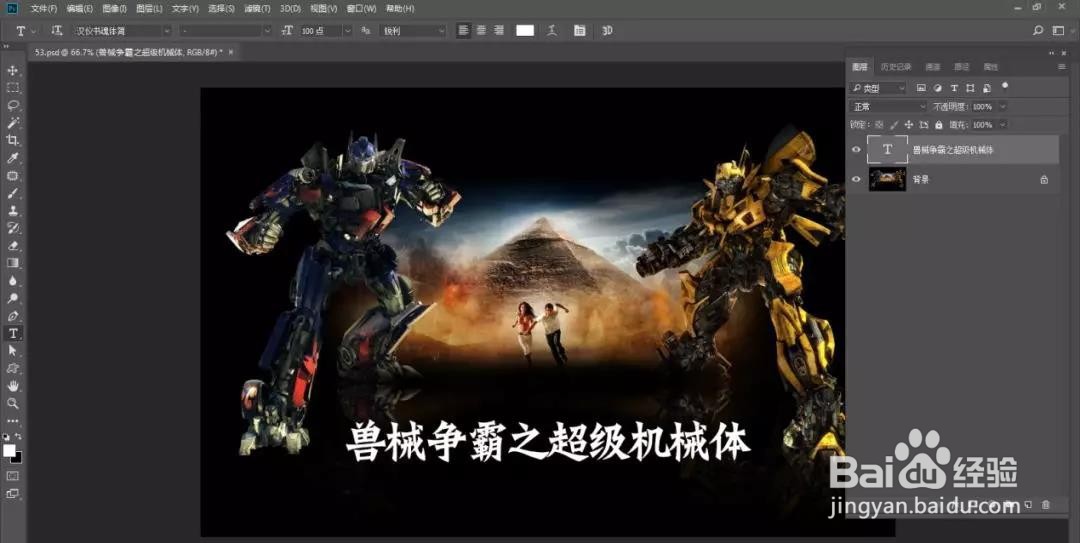
Task: Open the 文件(F) menu
Action: 44,8
